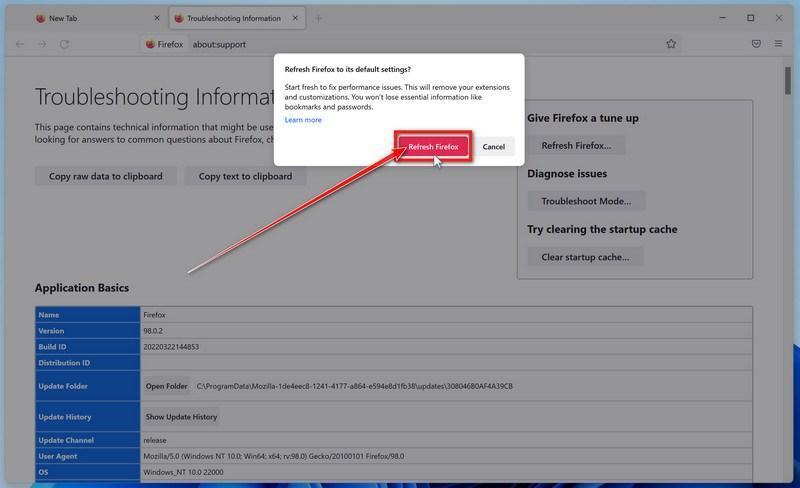The height and width of the screenshot is (488, 800).
Task: Select the User Agent string
Action: 273,456
